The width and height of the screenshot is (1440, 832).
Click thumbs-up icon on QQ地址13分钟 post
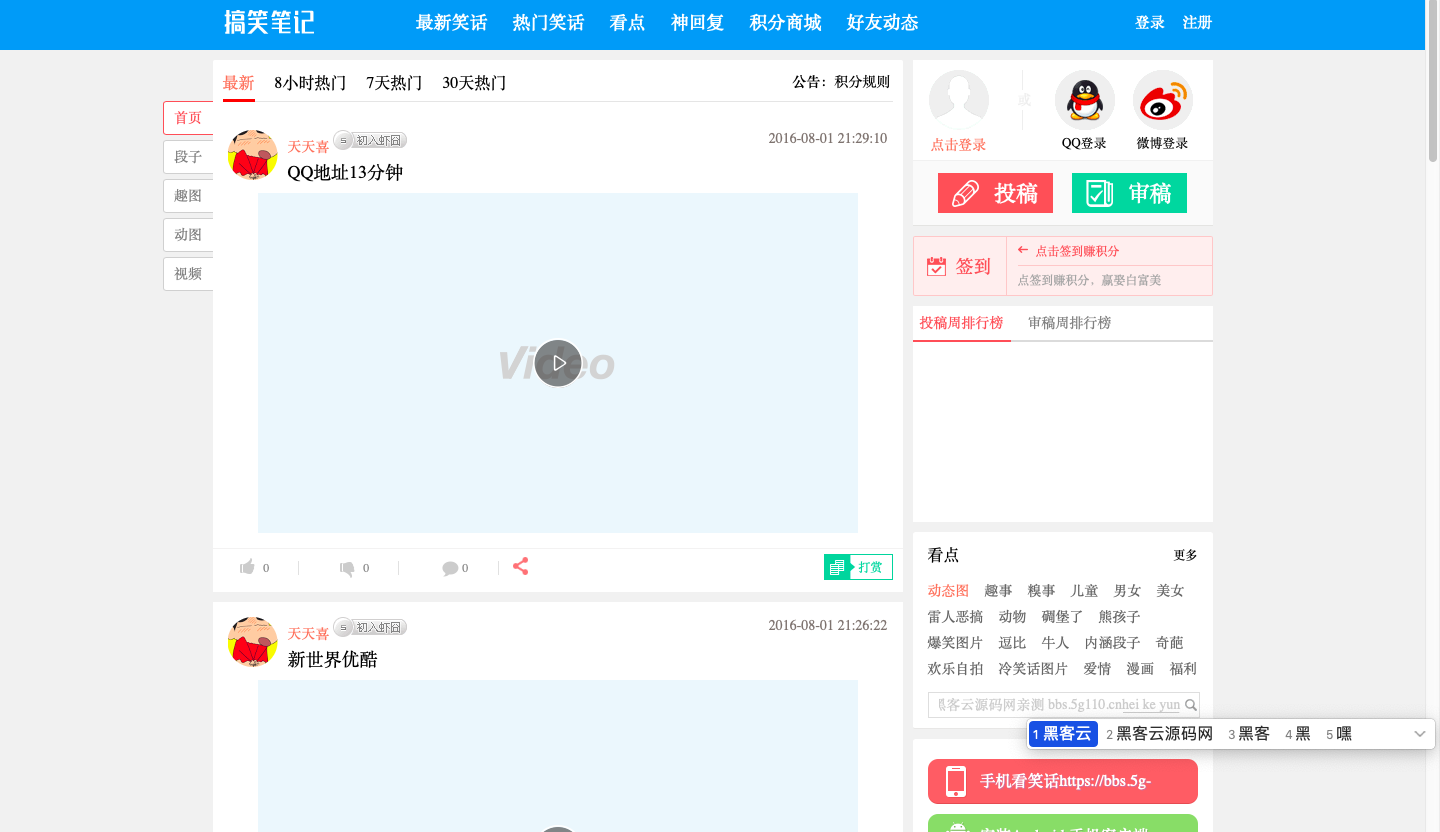click(247, 568)
